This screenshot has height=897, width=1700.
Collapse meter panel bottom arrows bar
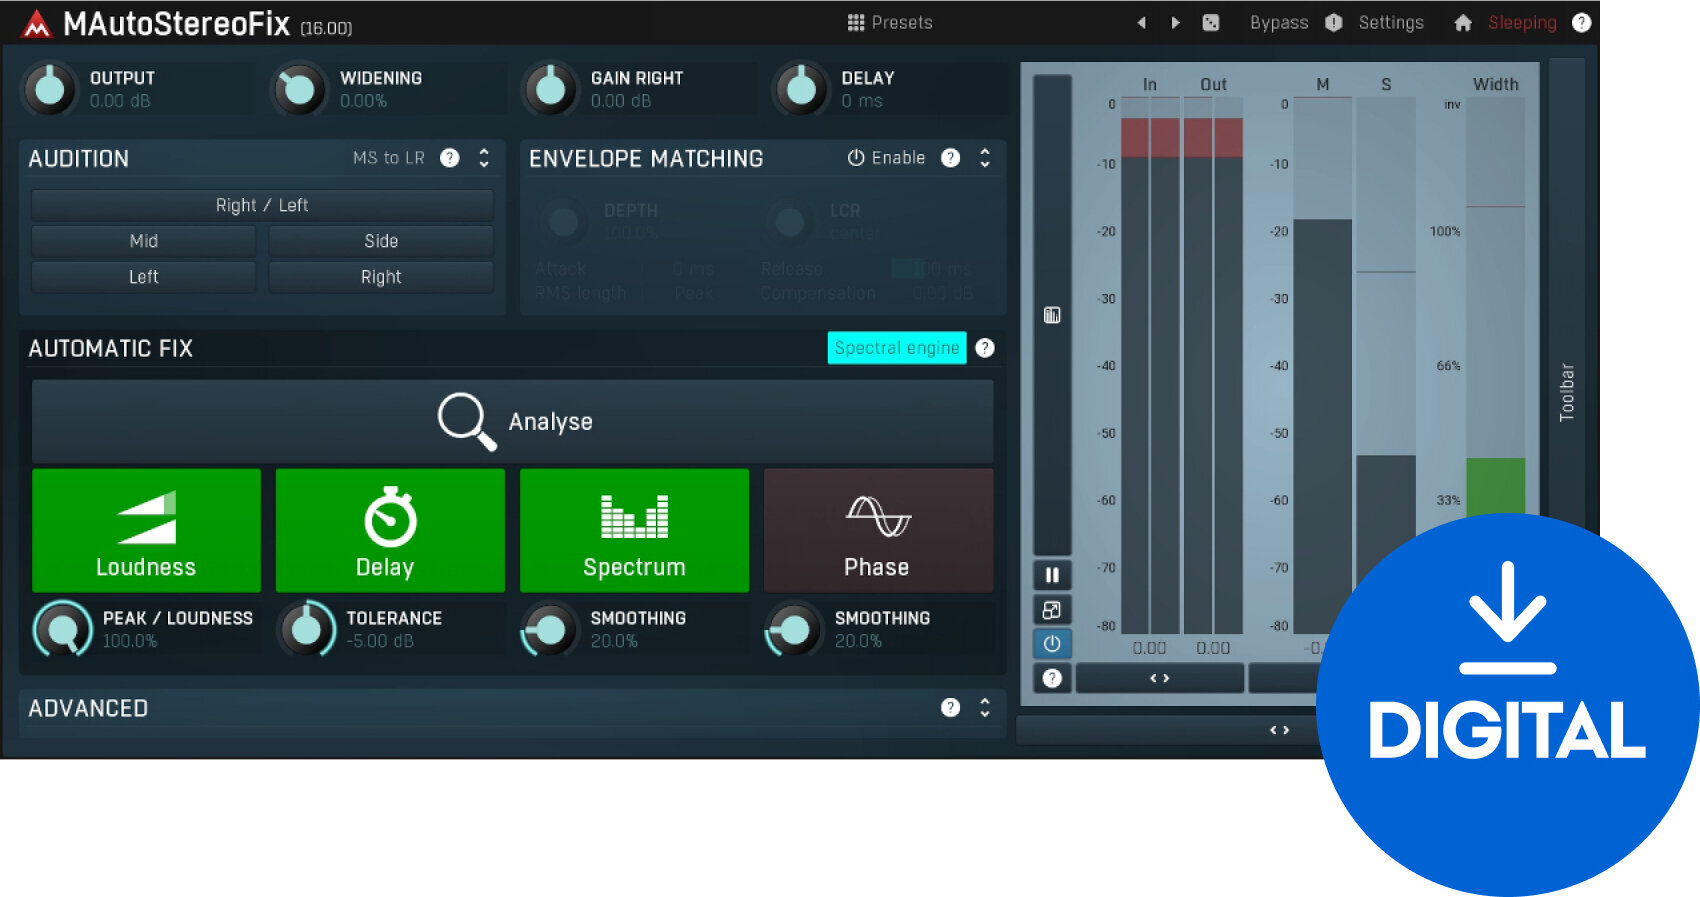pyautogui.click(x=1279, y=730)
